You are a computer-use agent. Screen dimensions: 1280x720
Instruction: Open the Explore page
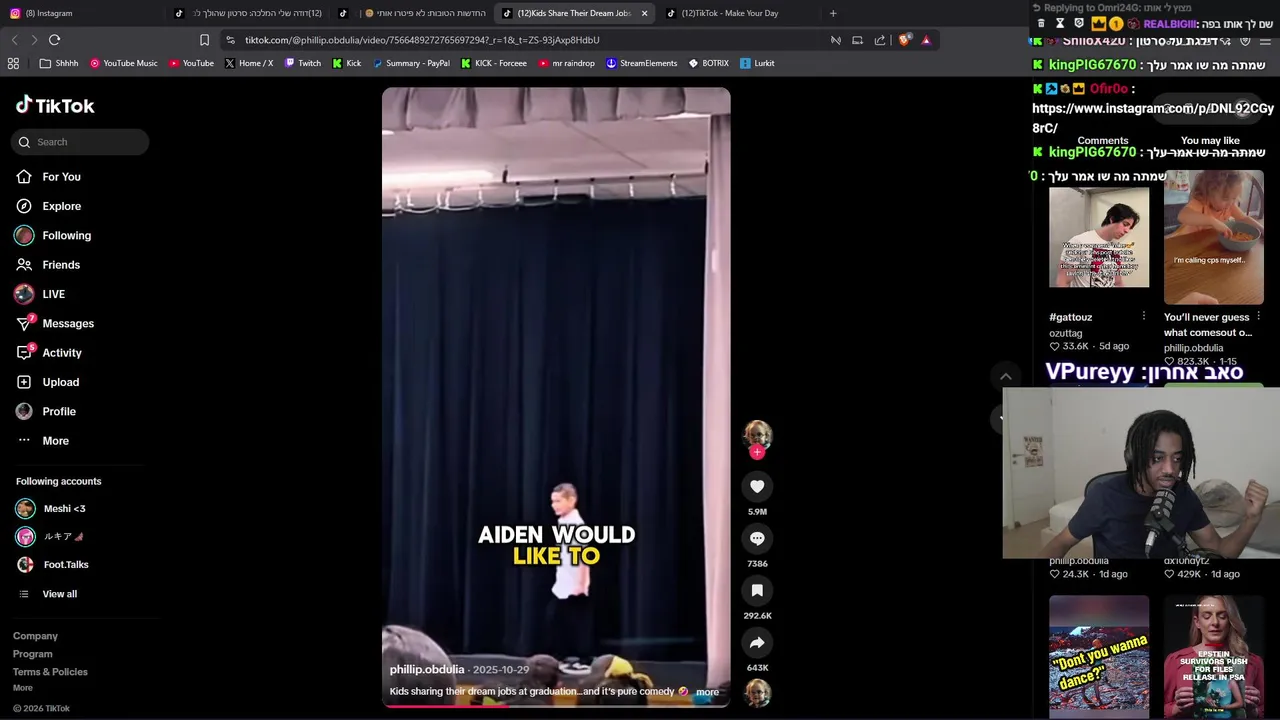tap(61, 206)
